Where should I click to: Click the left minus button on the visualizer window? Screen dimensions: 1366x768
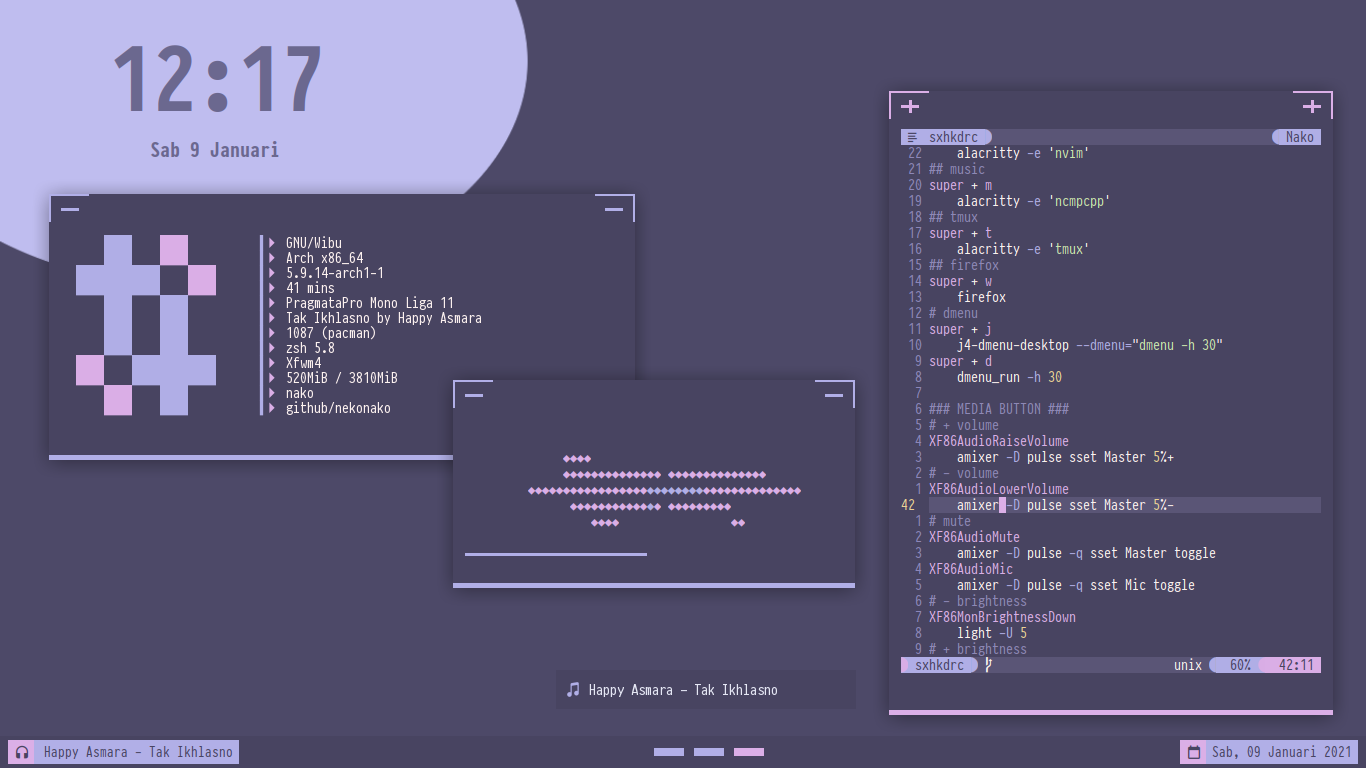[x=474, y=395]
